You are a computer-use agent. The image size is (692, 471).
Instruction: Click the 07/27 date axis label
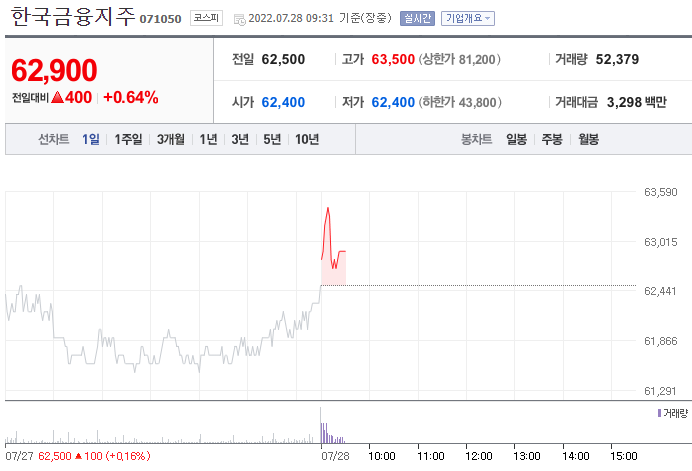(x=19, y=456)
